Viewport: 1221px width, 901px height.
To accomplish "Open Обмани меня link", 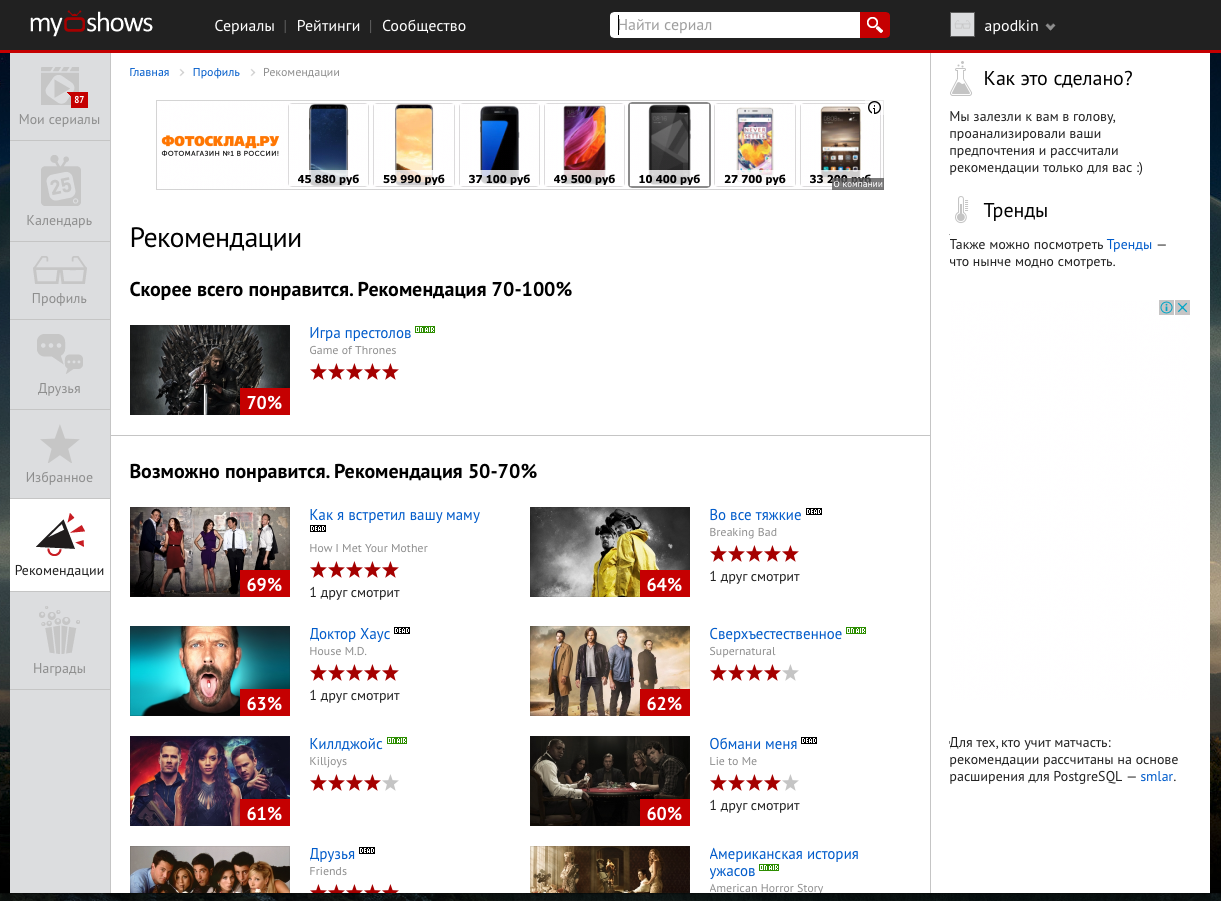I will (754, 744).
